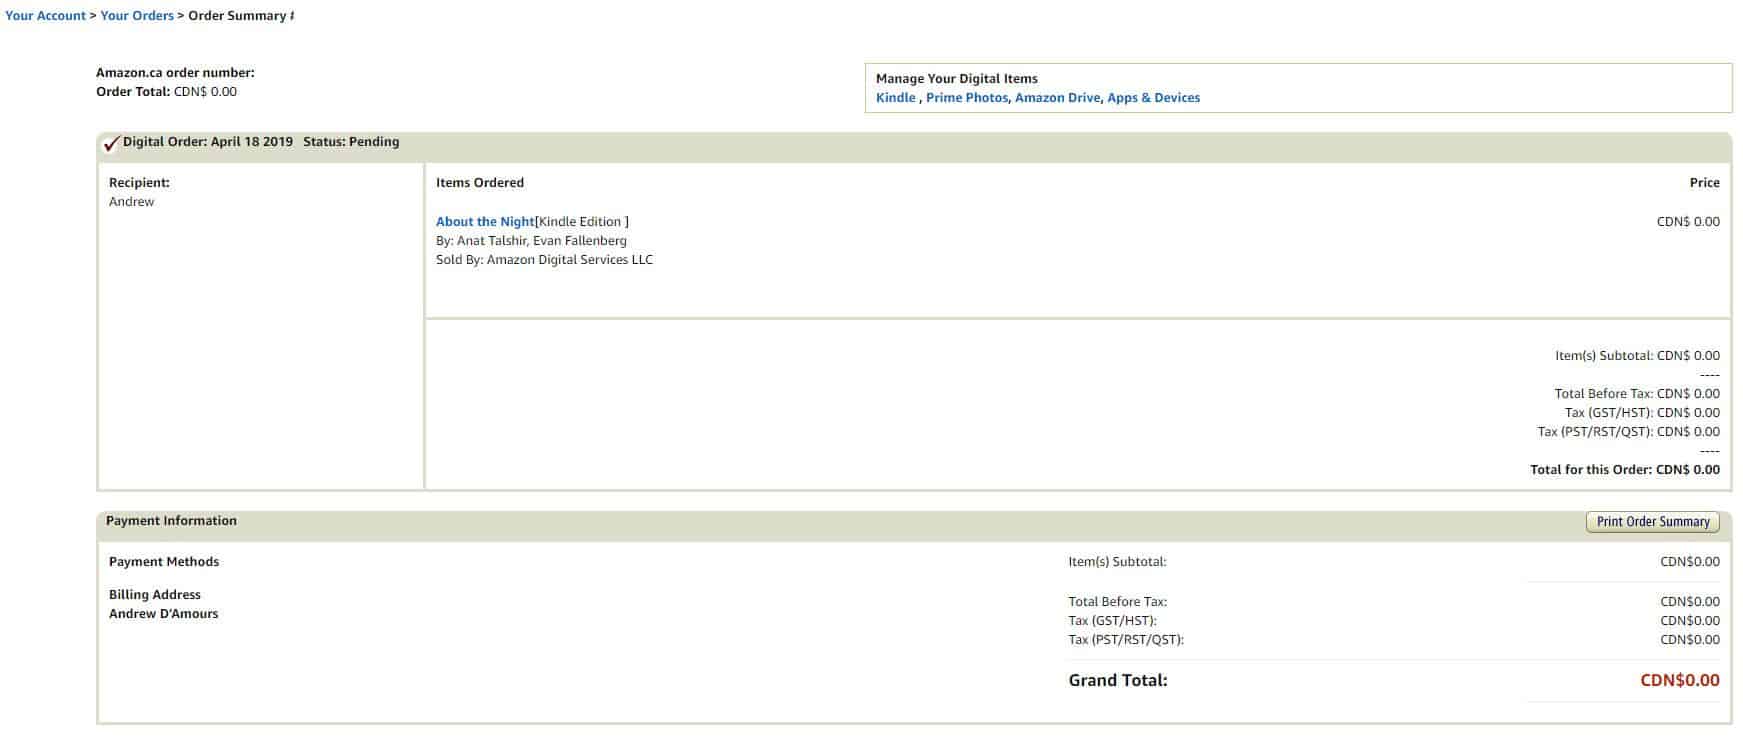Select the Grand Total label
This screenshot has height=741, width=1743.
(1118, 681)
